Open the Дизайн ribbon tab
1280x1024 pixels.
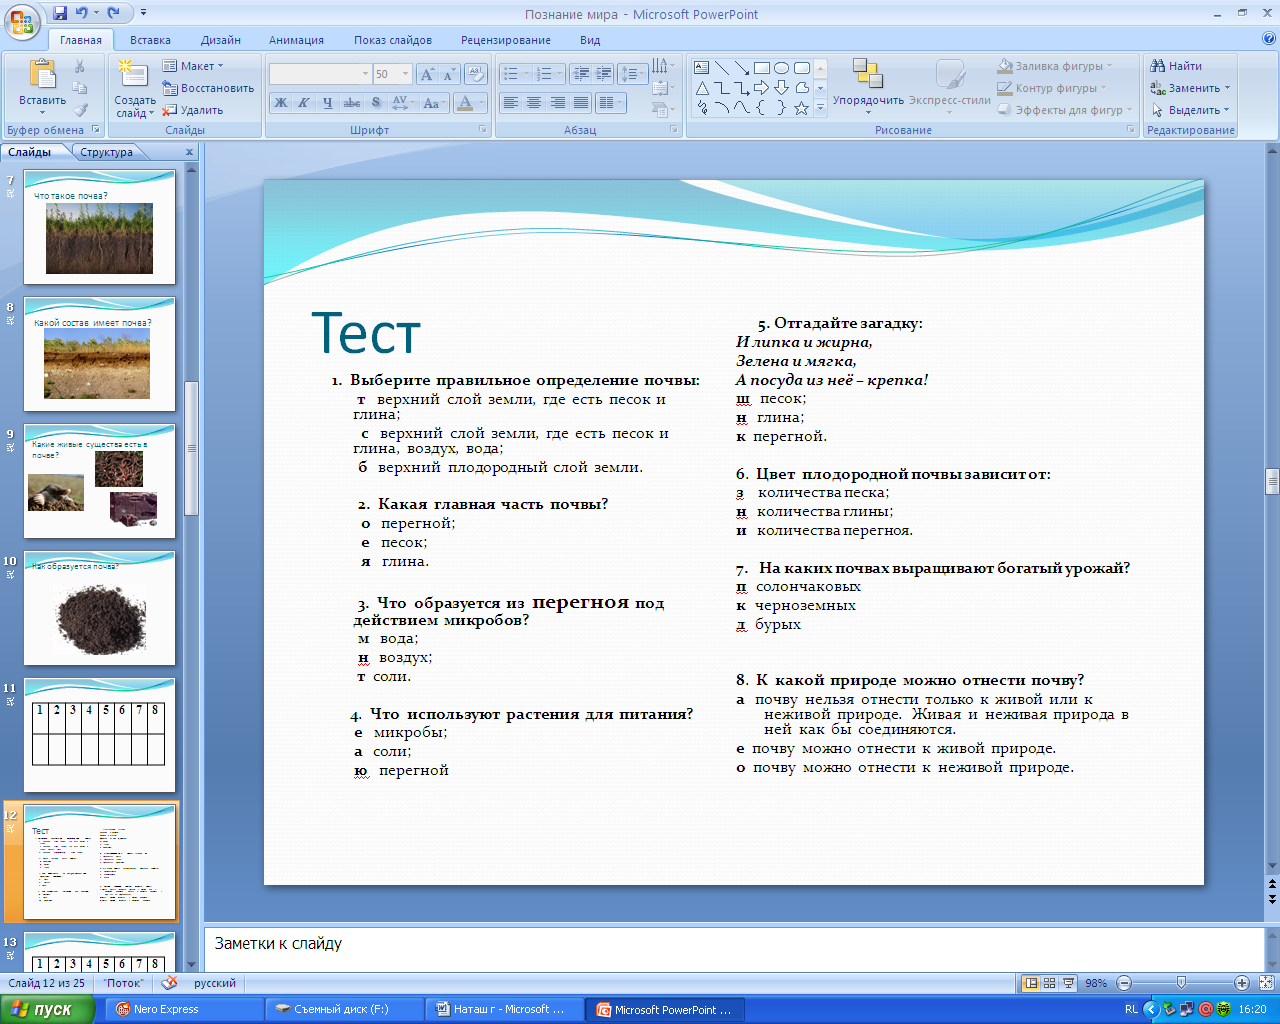[220, 40]
